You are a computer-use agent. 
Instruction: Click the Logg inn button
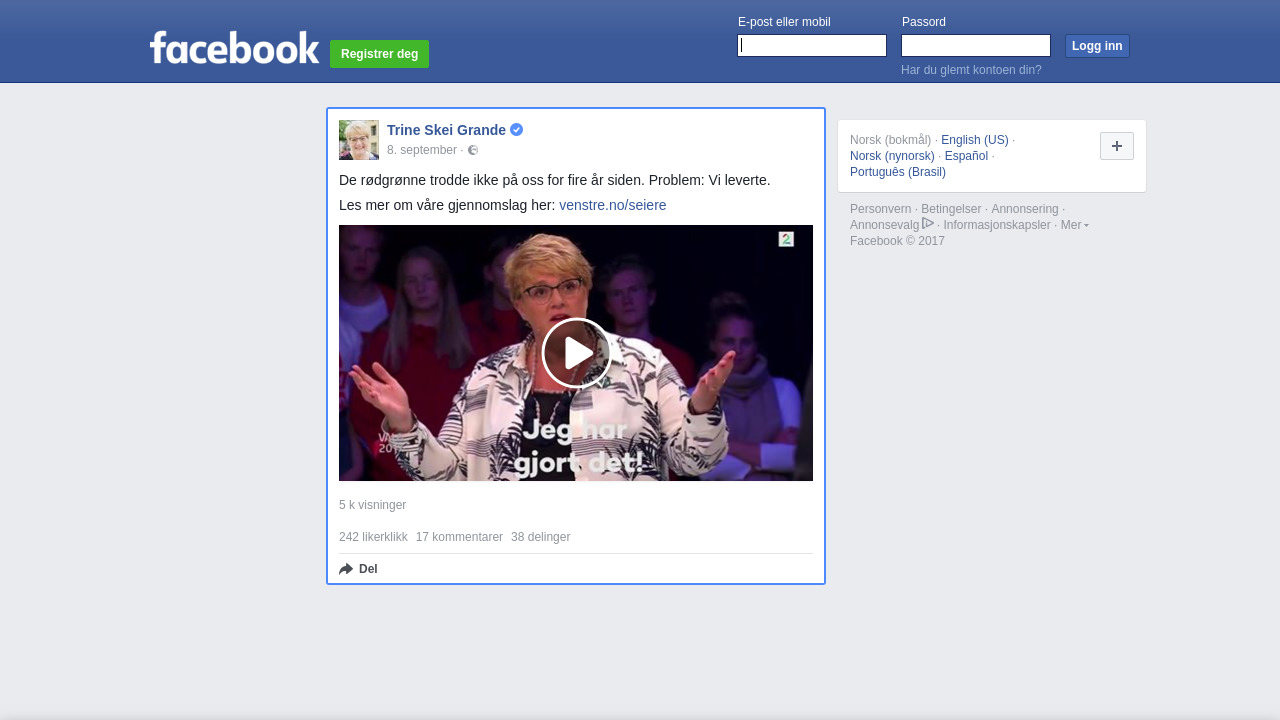click(x=1097, y=46)
